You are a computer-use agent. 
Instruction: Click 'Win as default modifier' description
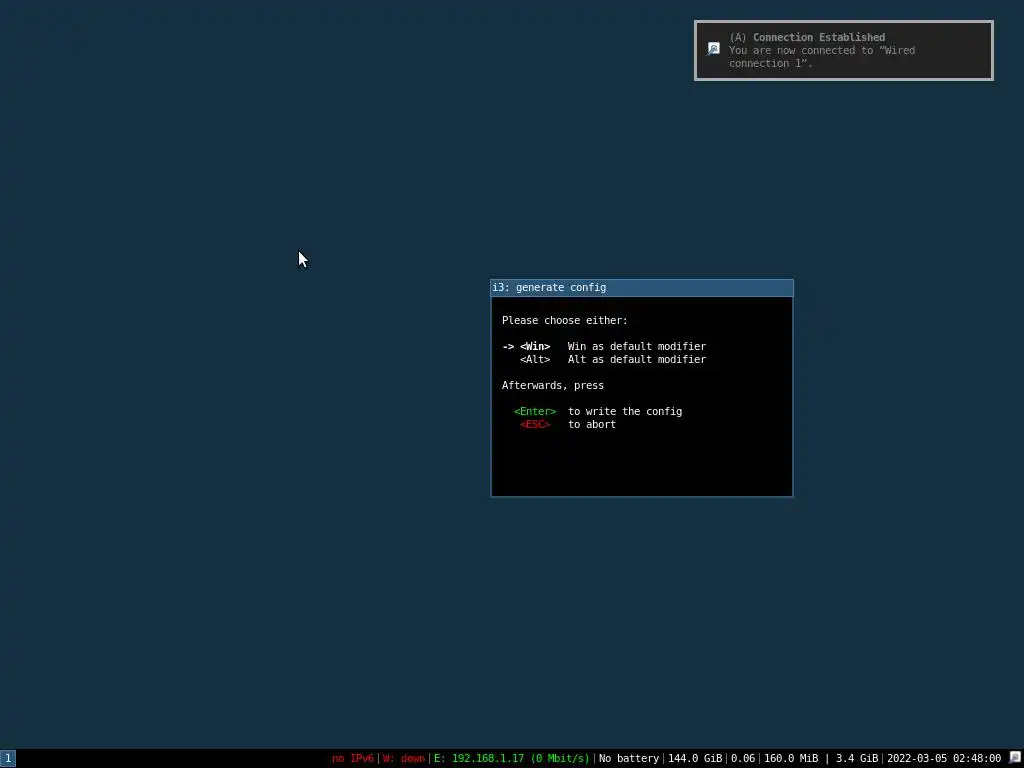(637, 346)
